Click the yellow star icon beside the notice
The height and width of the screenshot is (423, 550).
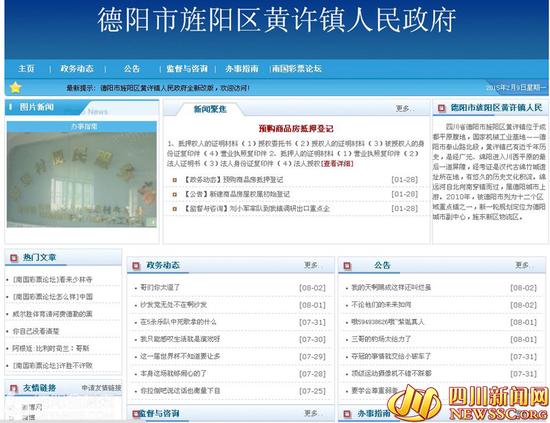pos(15,87)
